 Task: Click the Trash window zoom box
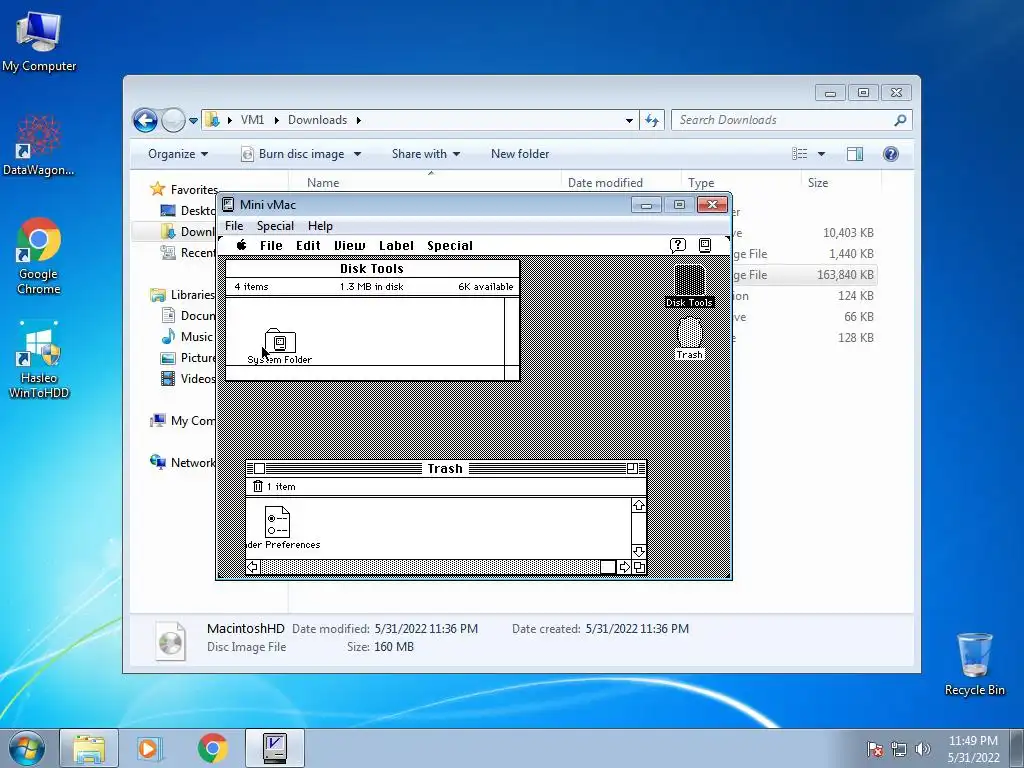pyautogui.click(x=632, y=468)
